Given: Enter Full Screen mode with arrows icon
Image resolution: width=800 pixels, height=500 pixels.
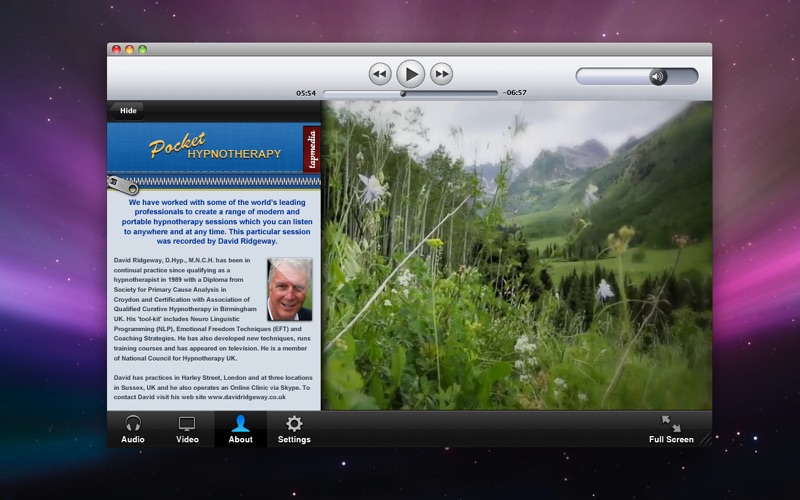Looking at the screenshot, I should [671, 429].
